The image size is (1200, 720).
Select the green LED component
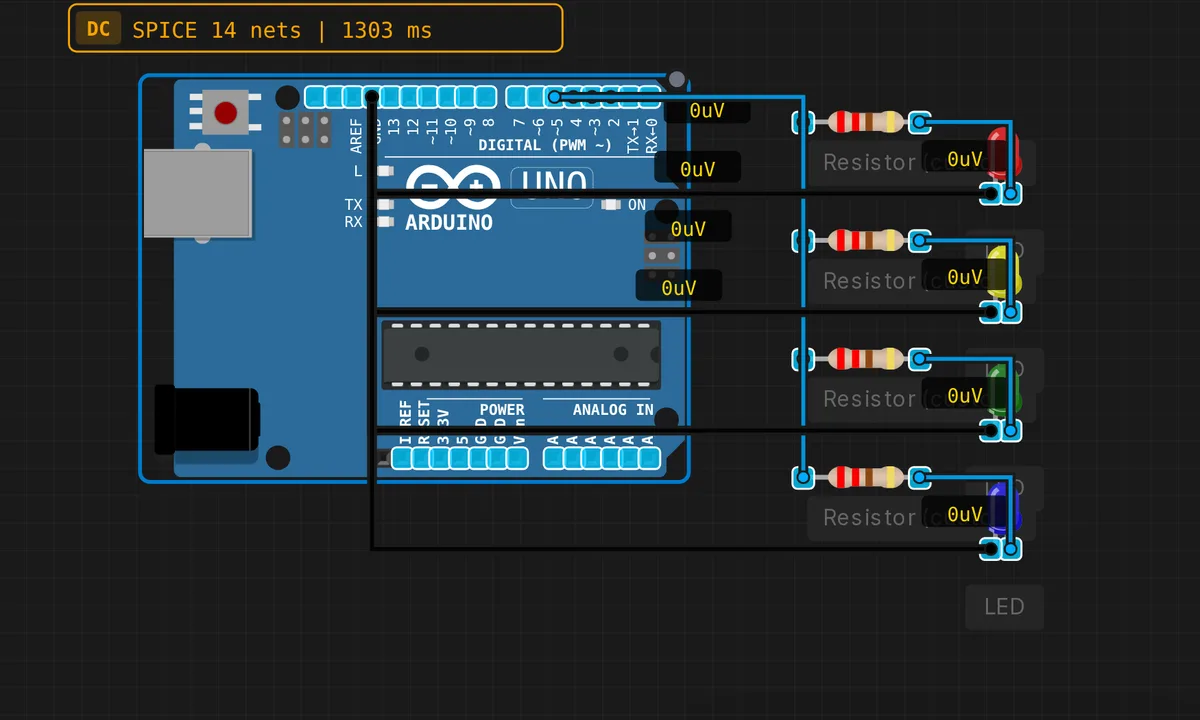coord(1004,390)
